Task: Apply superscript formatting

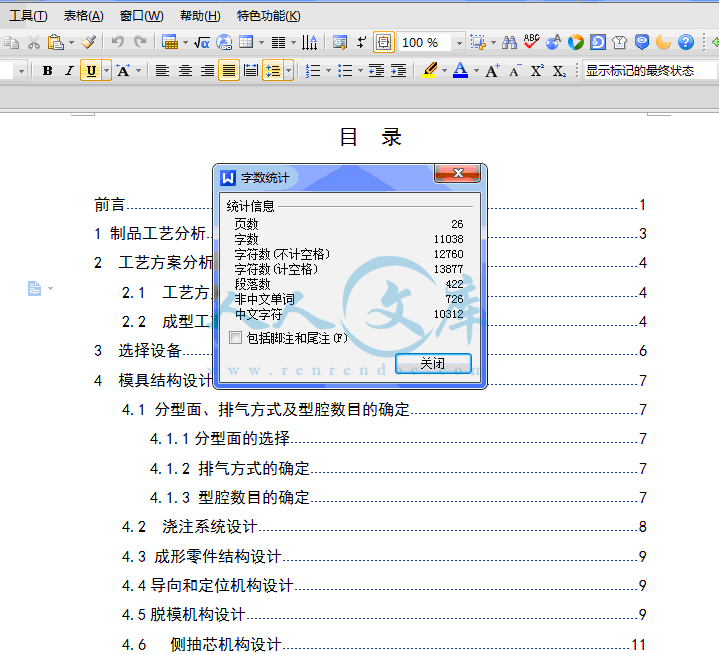Action: (x=537, y=71)
